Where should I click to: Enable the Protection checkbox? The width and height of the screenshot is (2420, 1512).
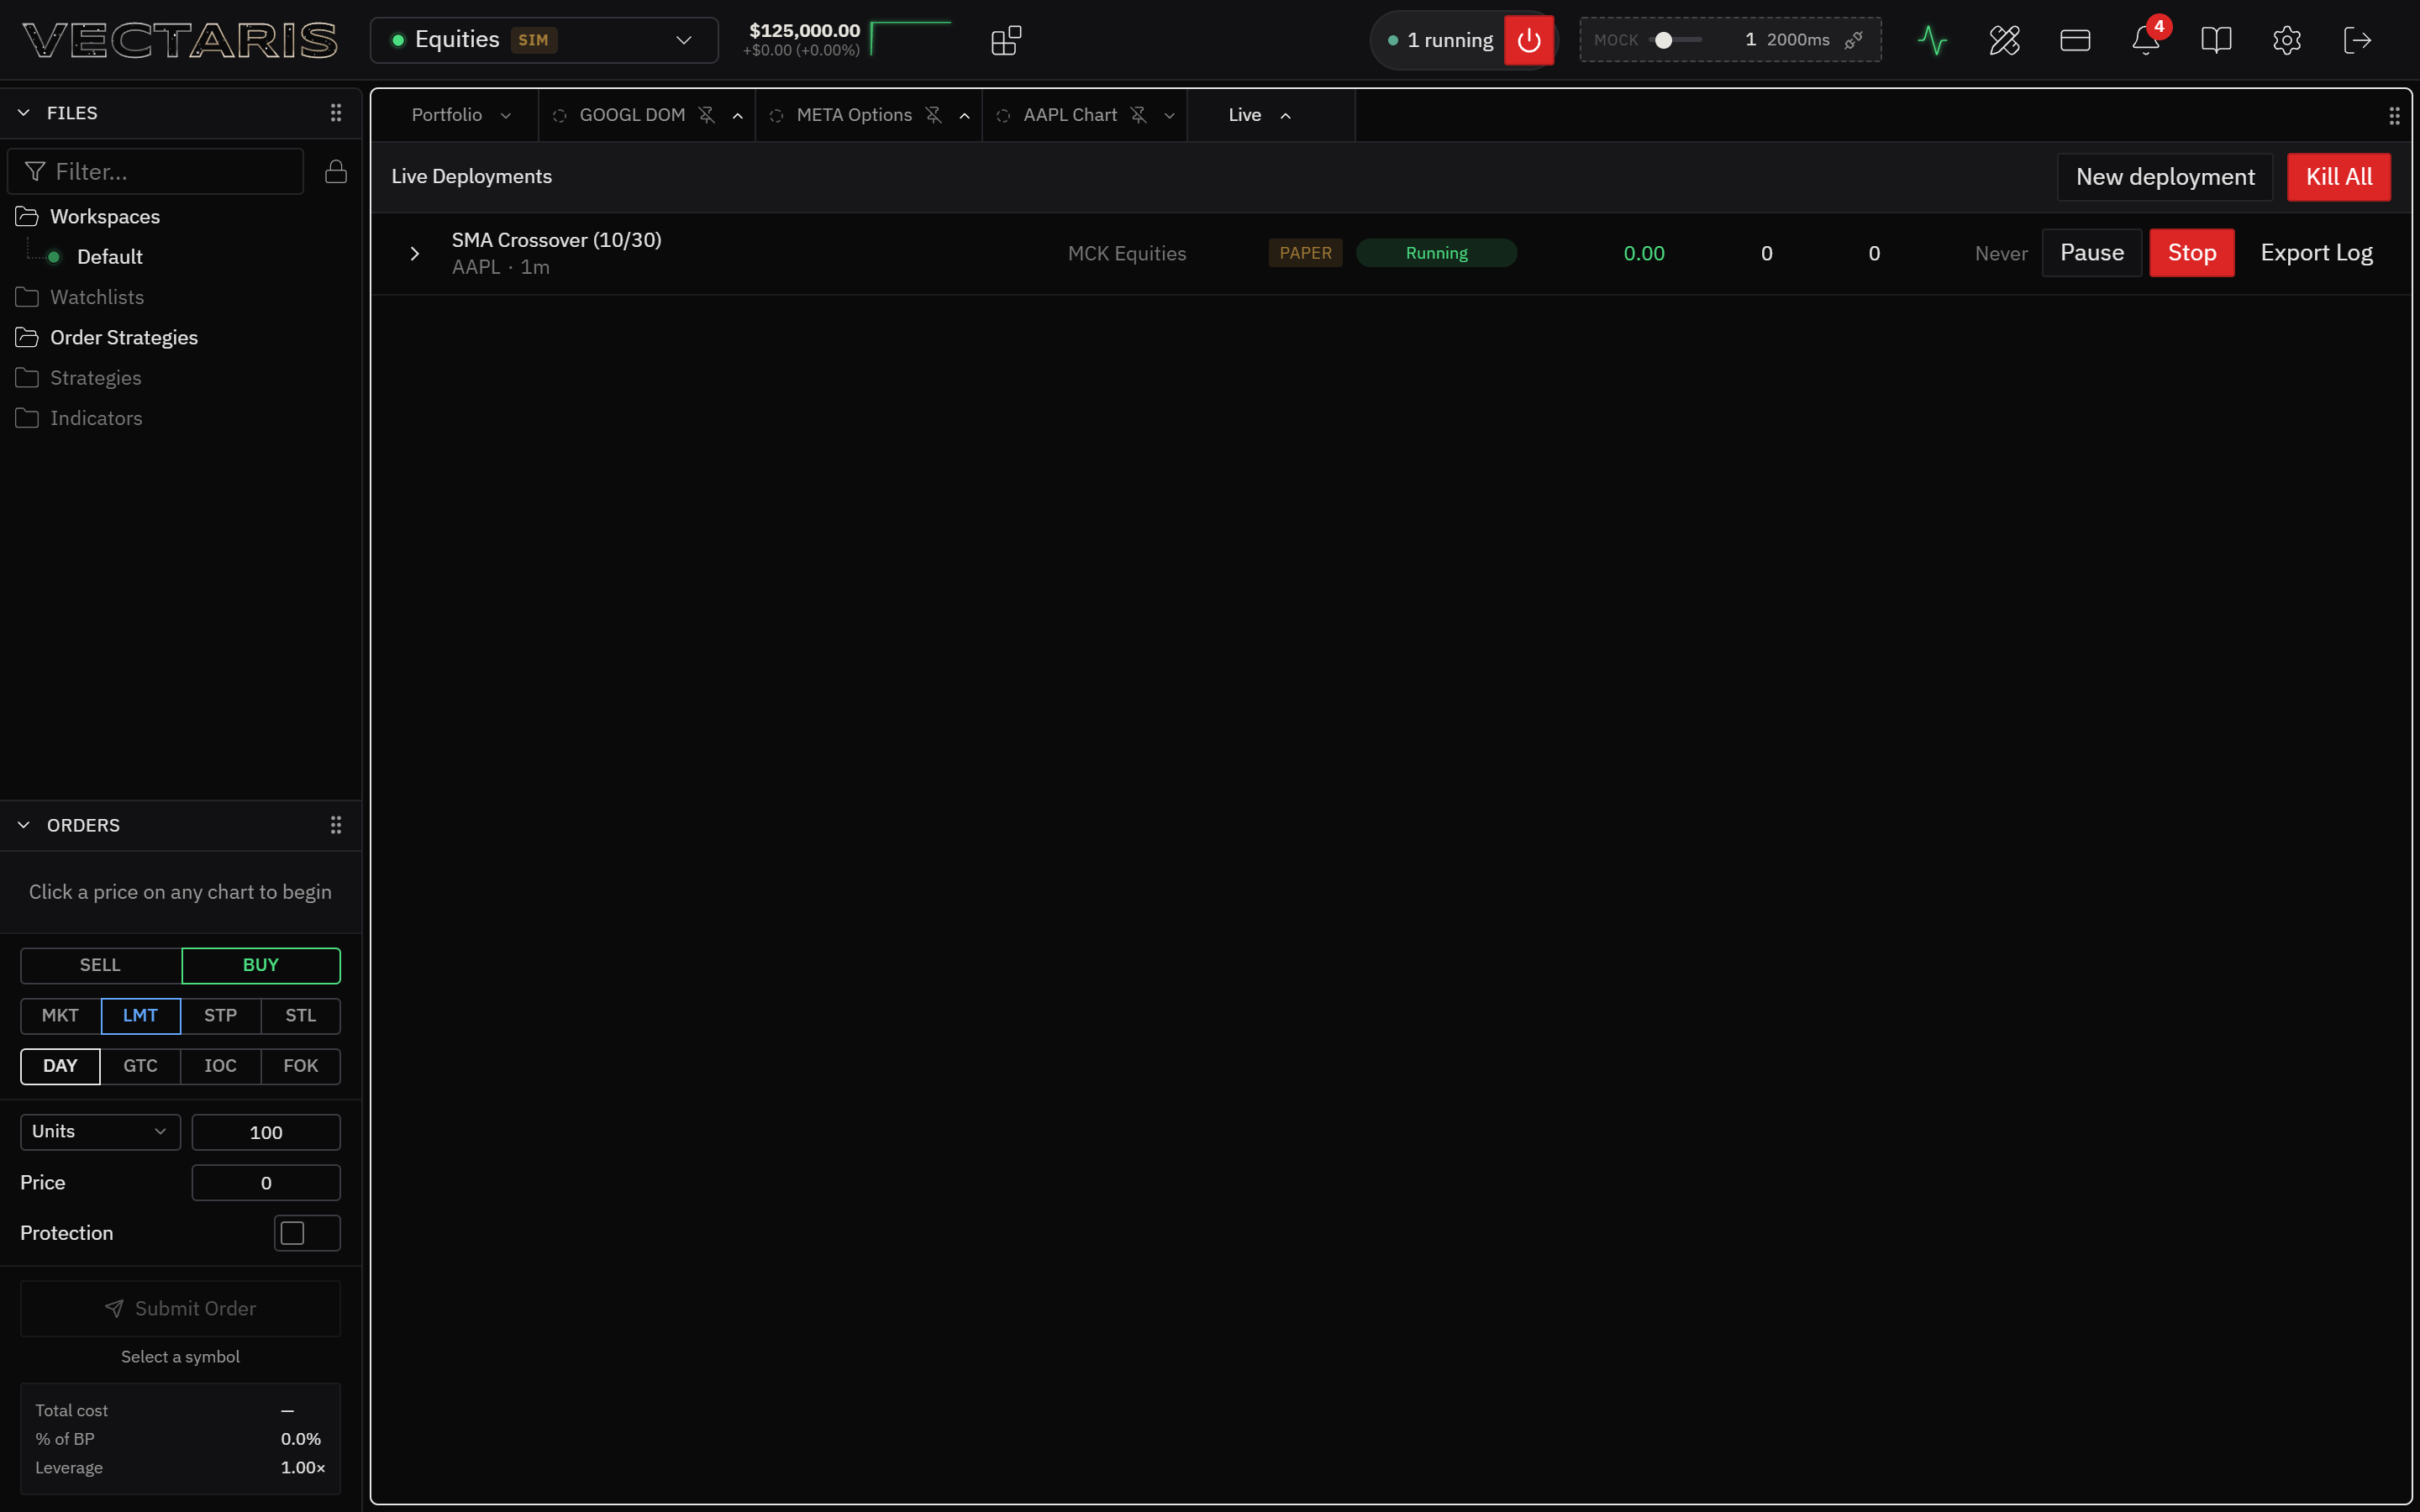(292, 1233)
